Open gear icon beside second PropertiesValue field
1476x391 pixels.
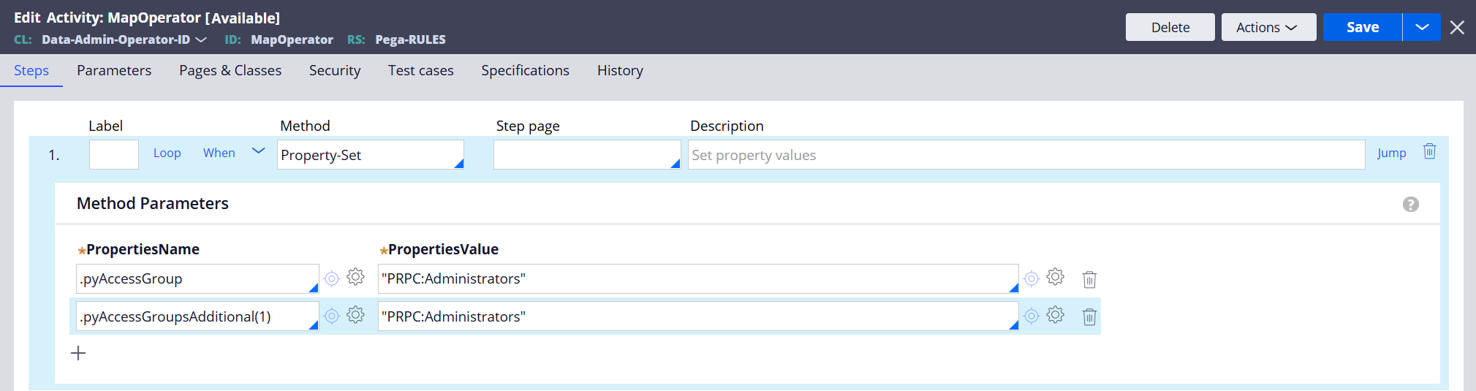click(x=1055, y=315)
